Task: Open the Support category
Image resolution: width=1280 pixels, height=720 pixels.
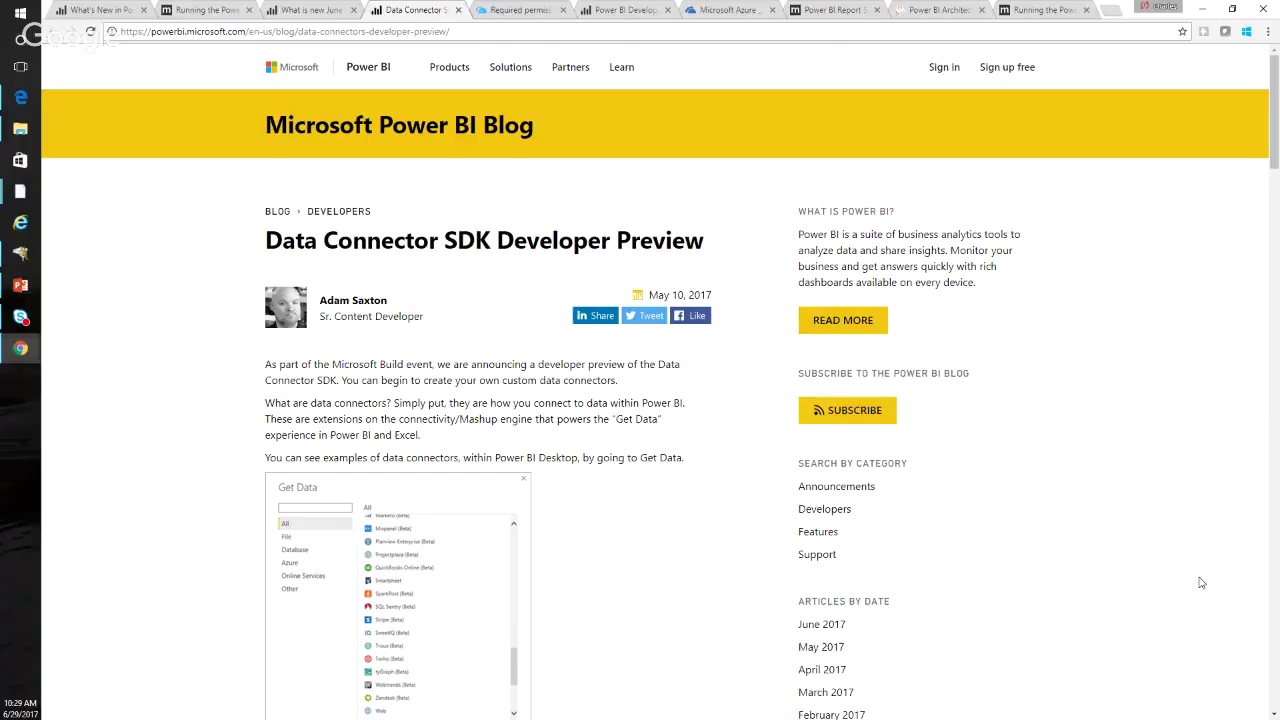Action: [x=817, y=554]
